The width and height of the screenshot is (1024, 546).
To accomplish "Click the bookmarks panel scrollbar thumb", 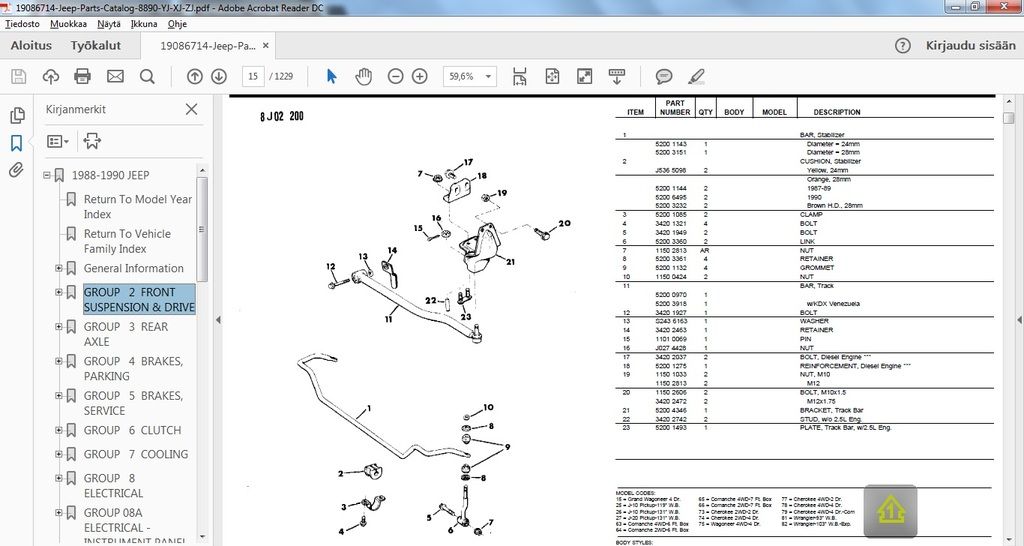I will [x=202, y=230].
